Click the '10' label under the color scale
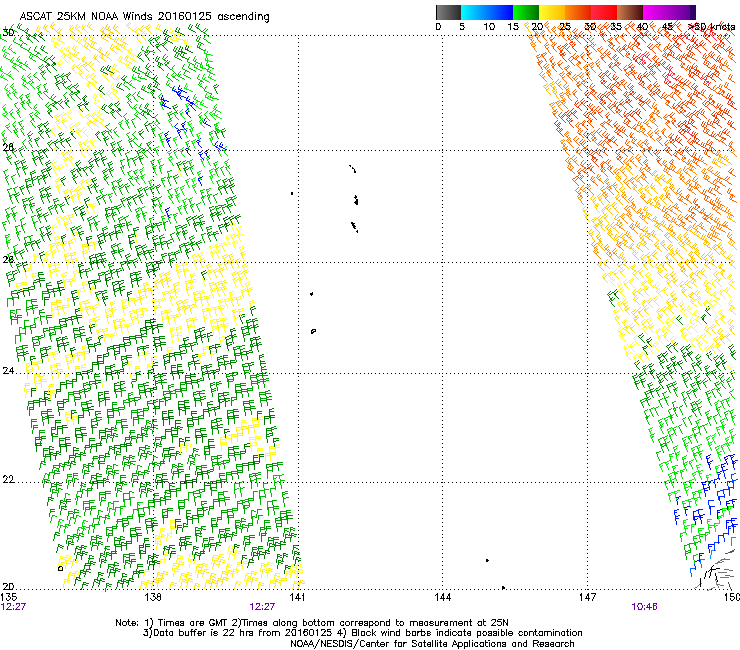Screen dimensions: 740x650 pyautogui.click(x=489, y=26)
